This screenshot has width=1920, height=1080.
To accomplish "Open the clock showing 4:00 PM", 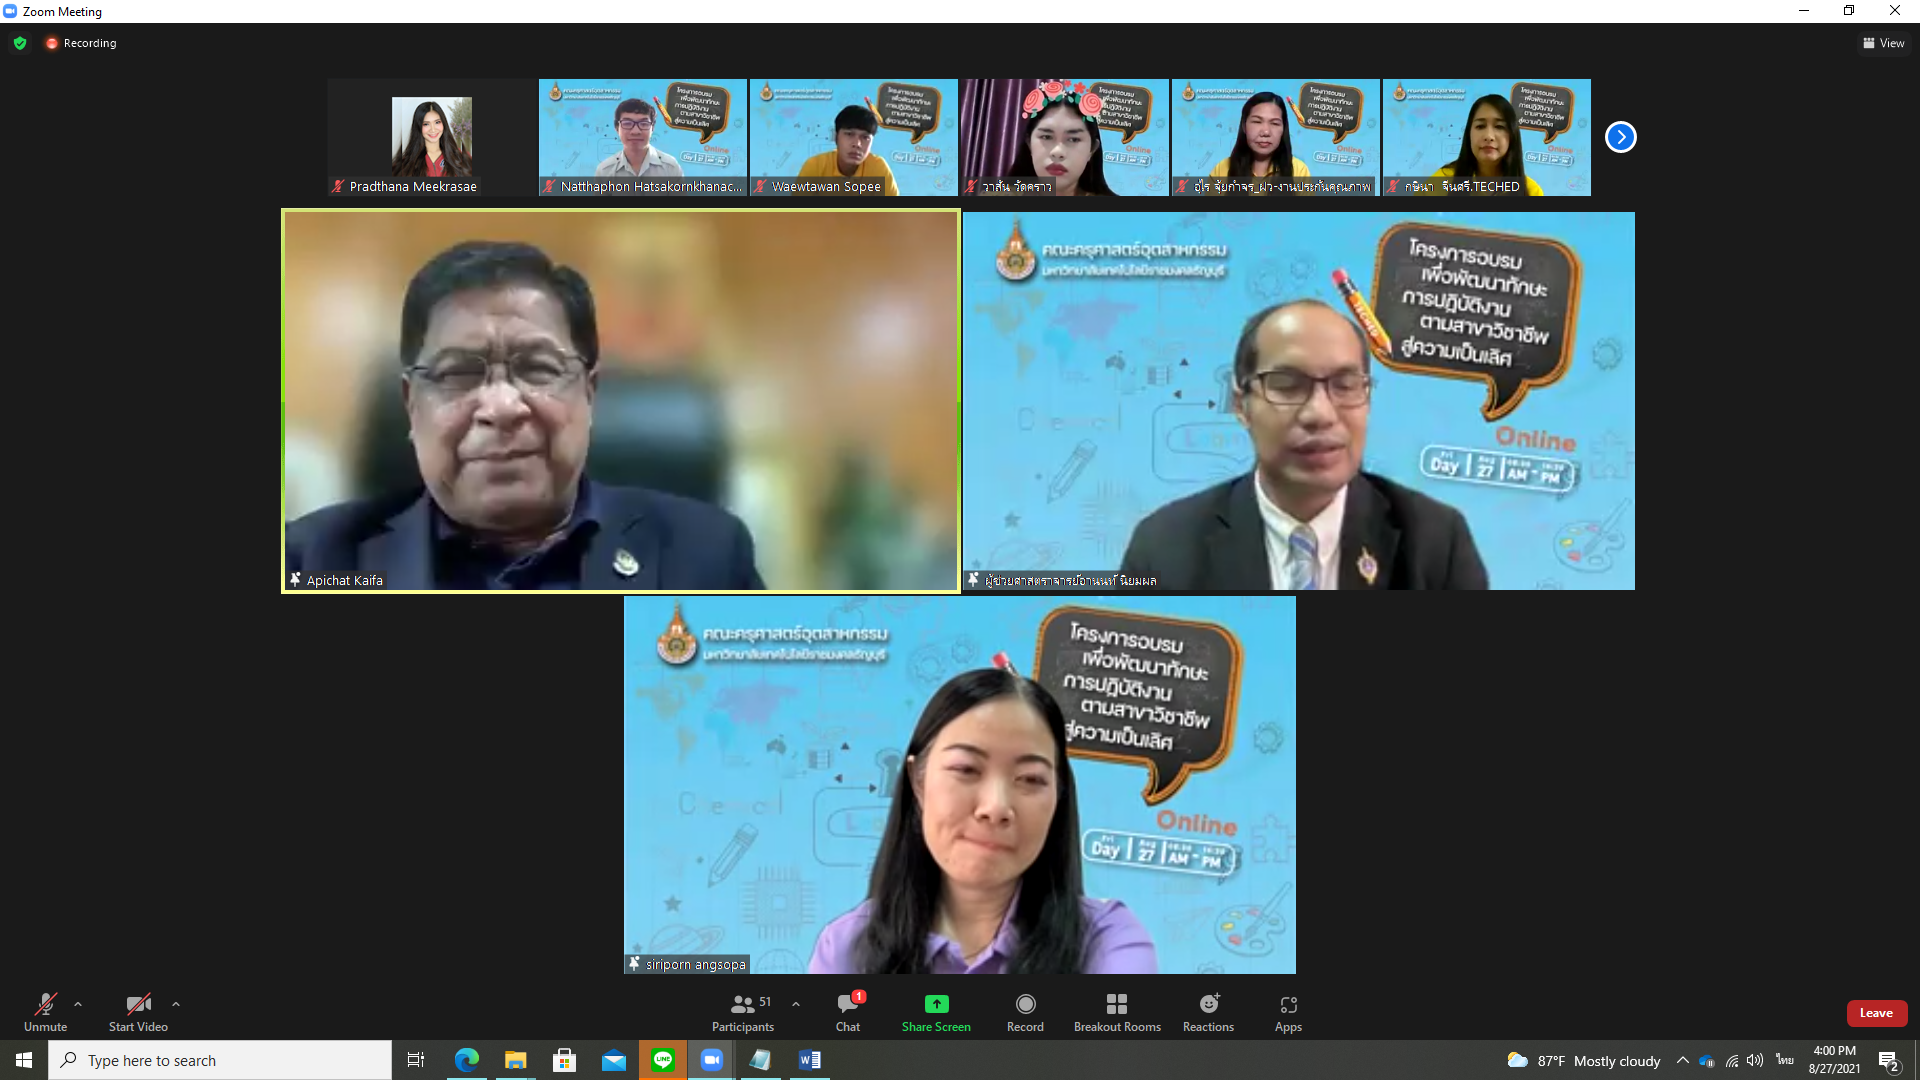I will coord(1834,1060).
